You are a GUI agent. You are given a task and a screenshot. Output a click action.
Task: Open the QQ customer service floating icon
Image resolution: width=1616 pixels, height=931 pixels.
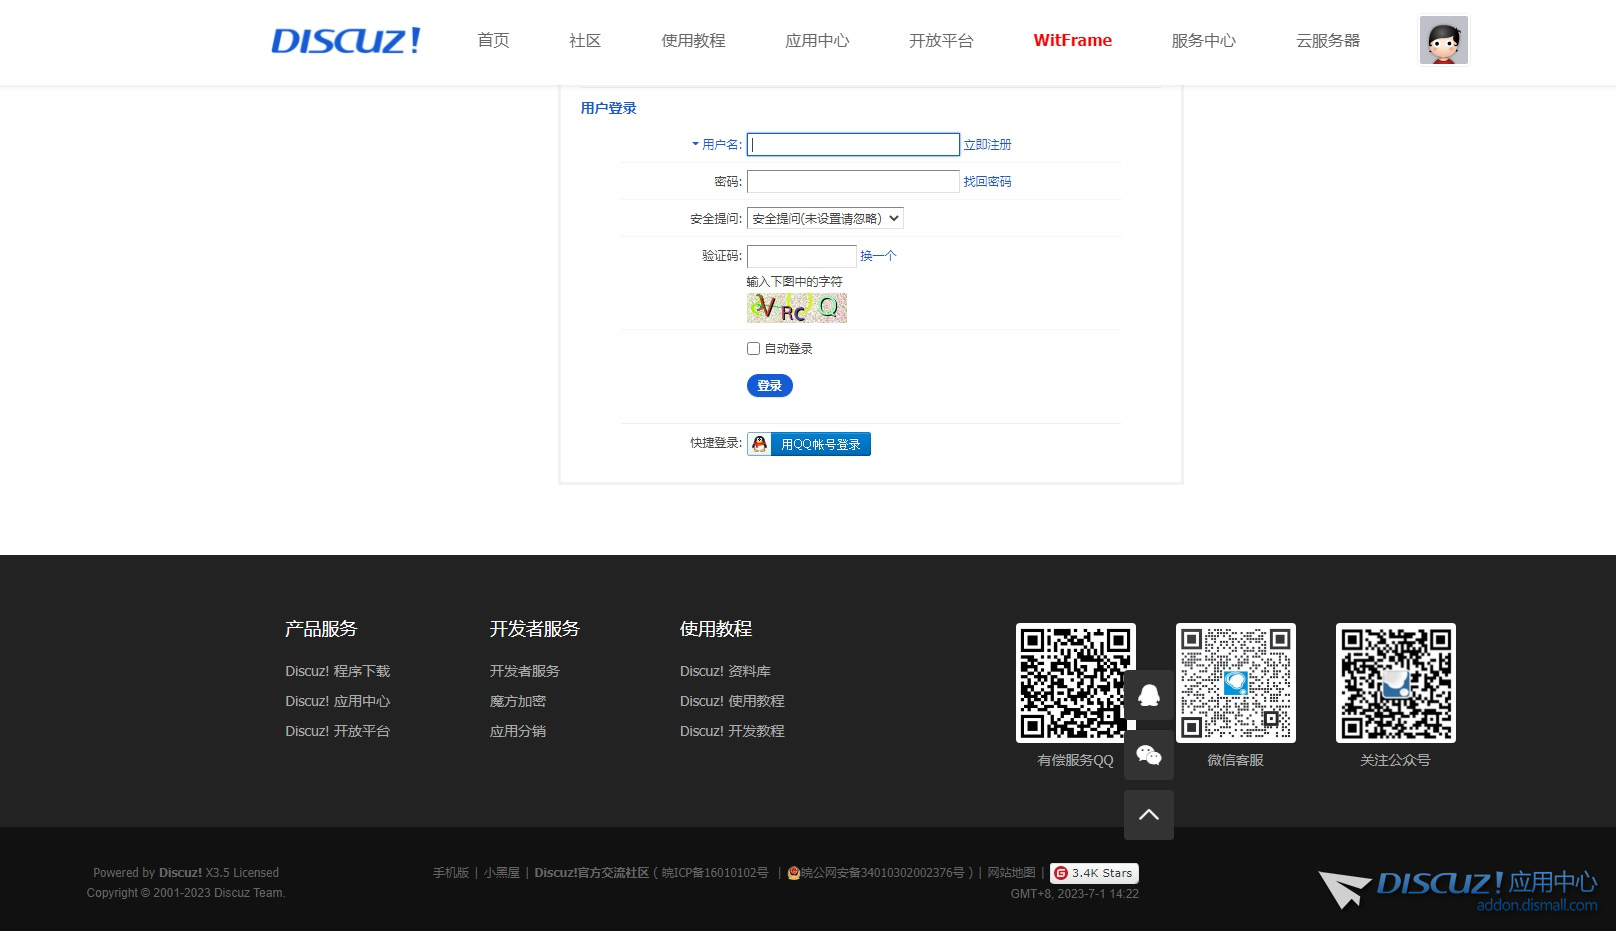pyautogui.click(x=1148, y=695)
